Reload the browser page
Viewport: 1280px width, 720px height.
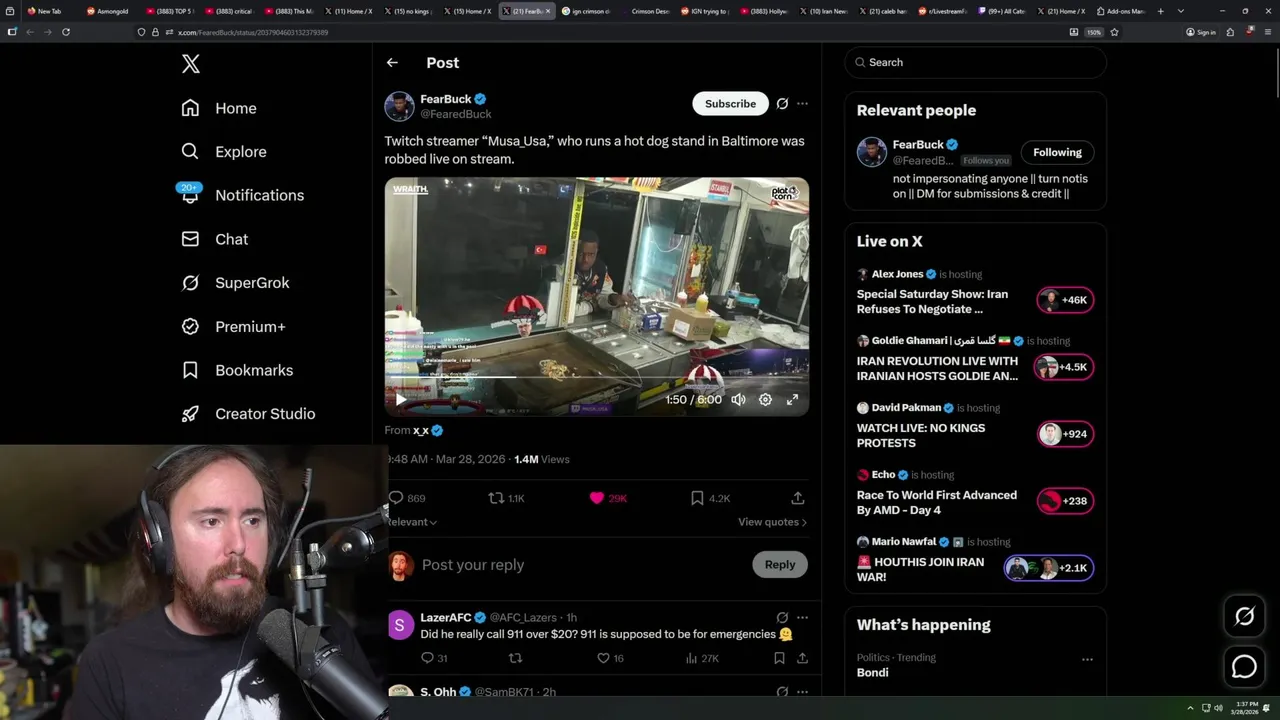point(65,32)
